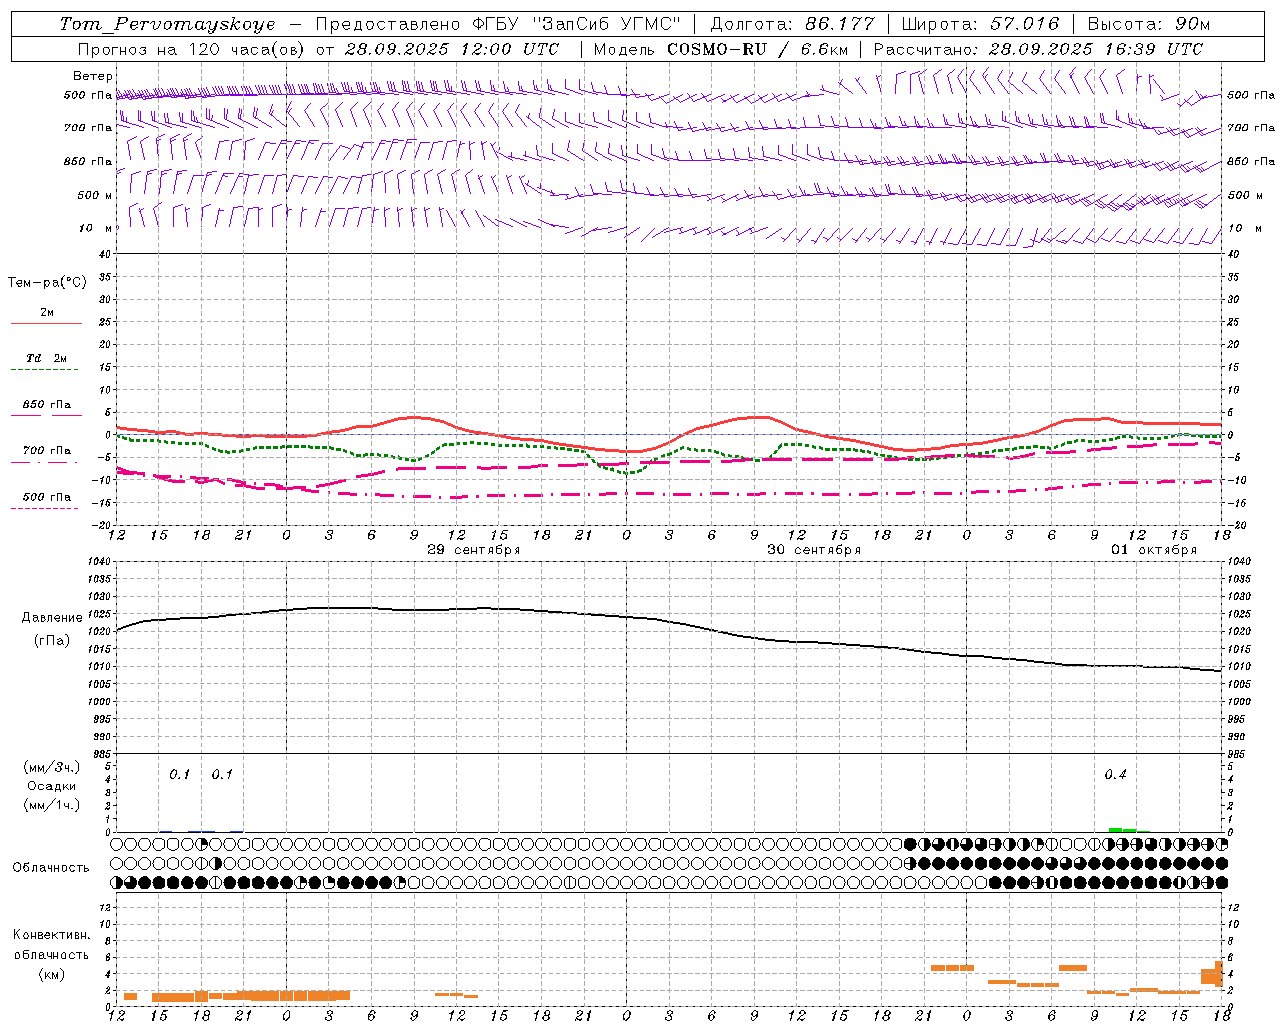Click the Облачность cloud cover label

coord(51,867)
